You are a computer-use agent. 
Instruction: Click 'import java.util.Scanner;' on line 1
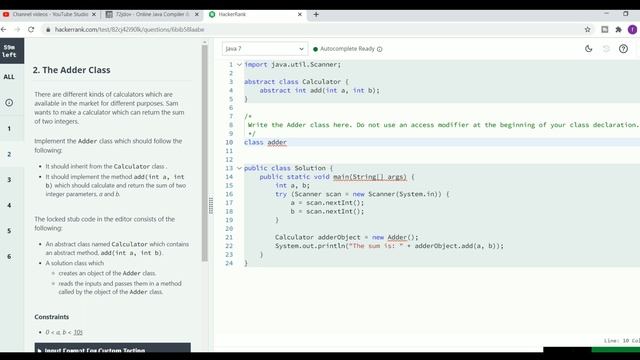click(x=292, y=64)
